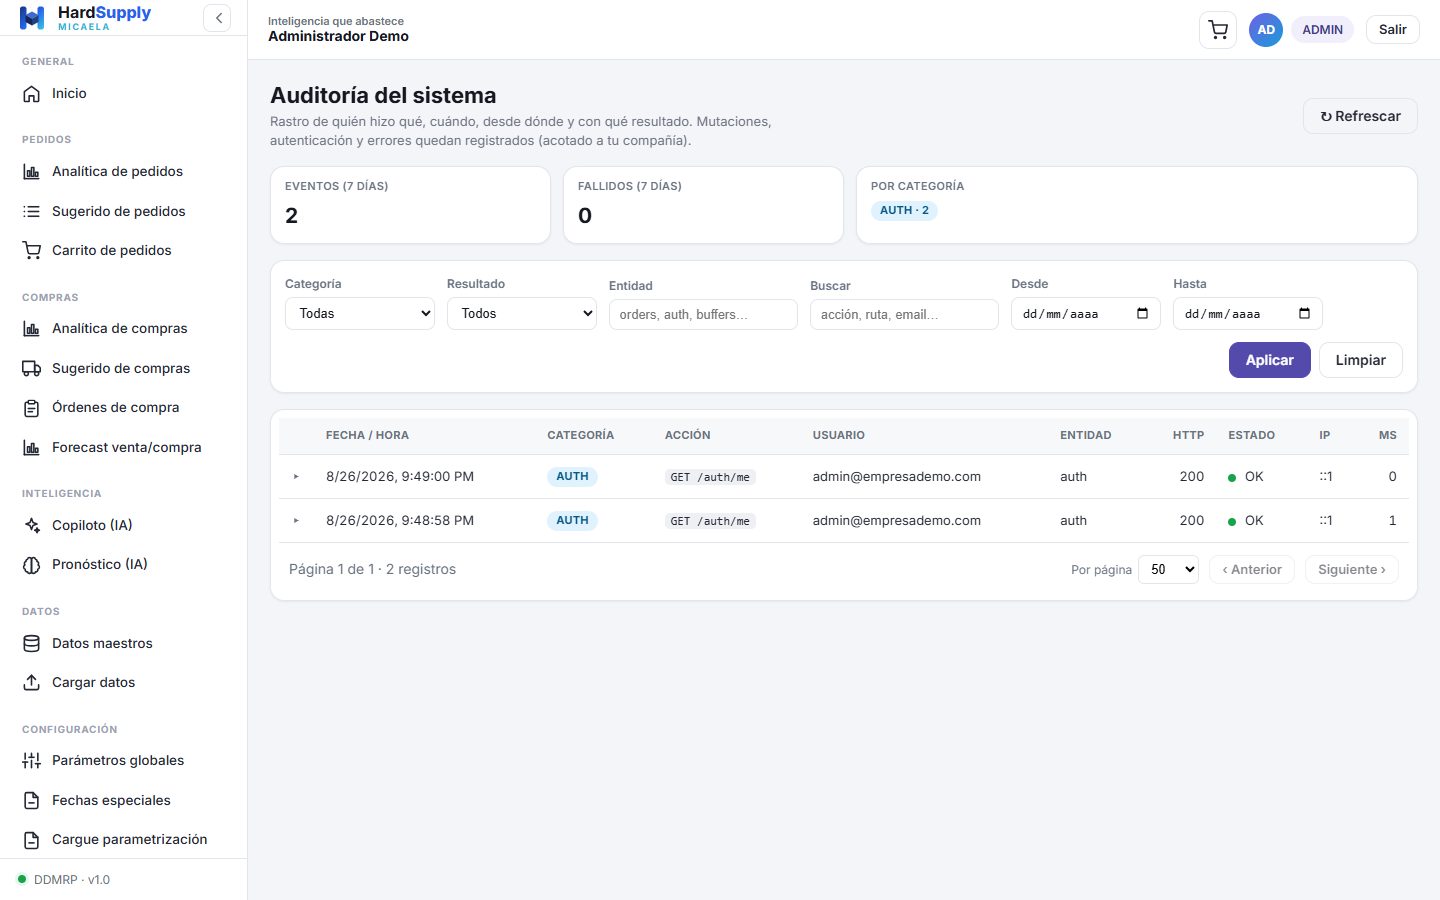The width and height of the screenshot is (1440, 900).
Task: Click the Entidad filter input field
Action: point(703,314)
